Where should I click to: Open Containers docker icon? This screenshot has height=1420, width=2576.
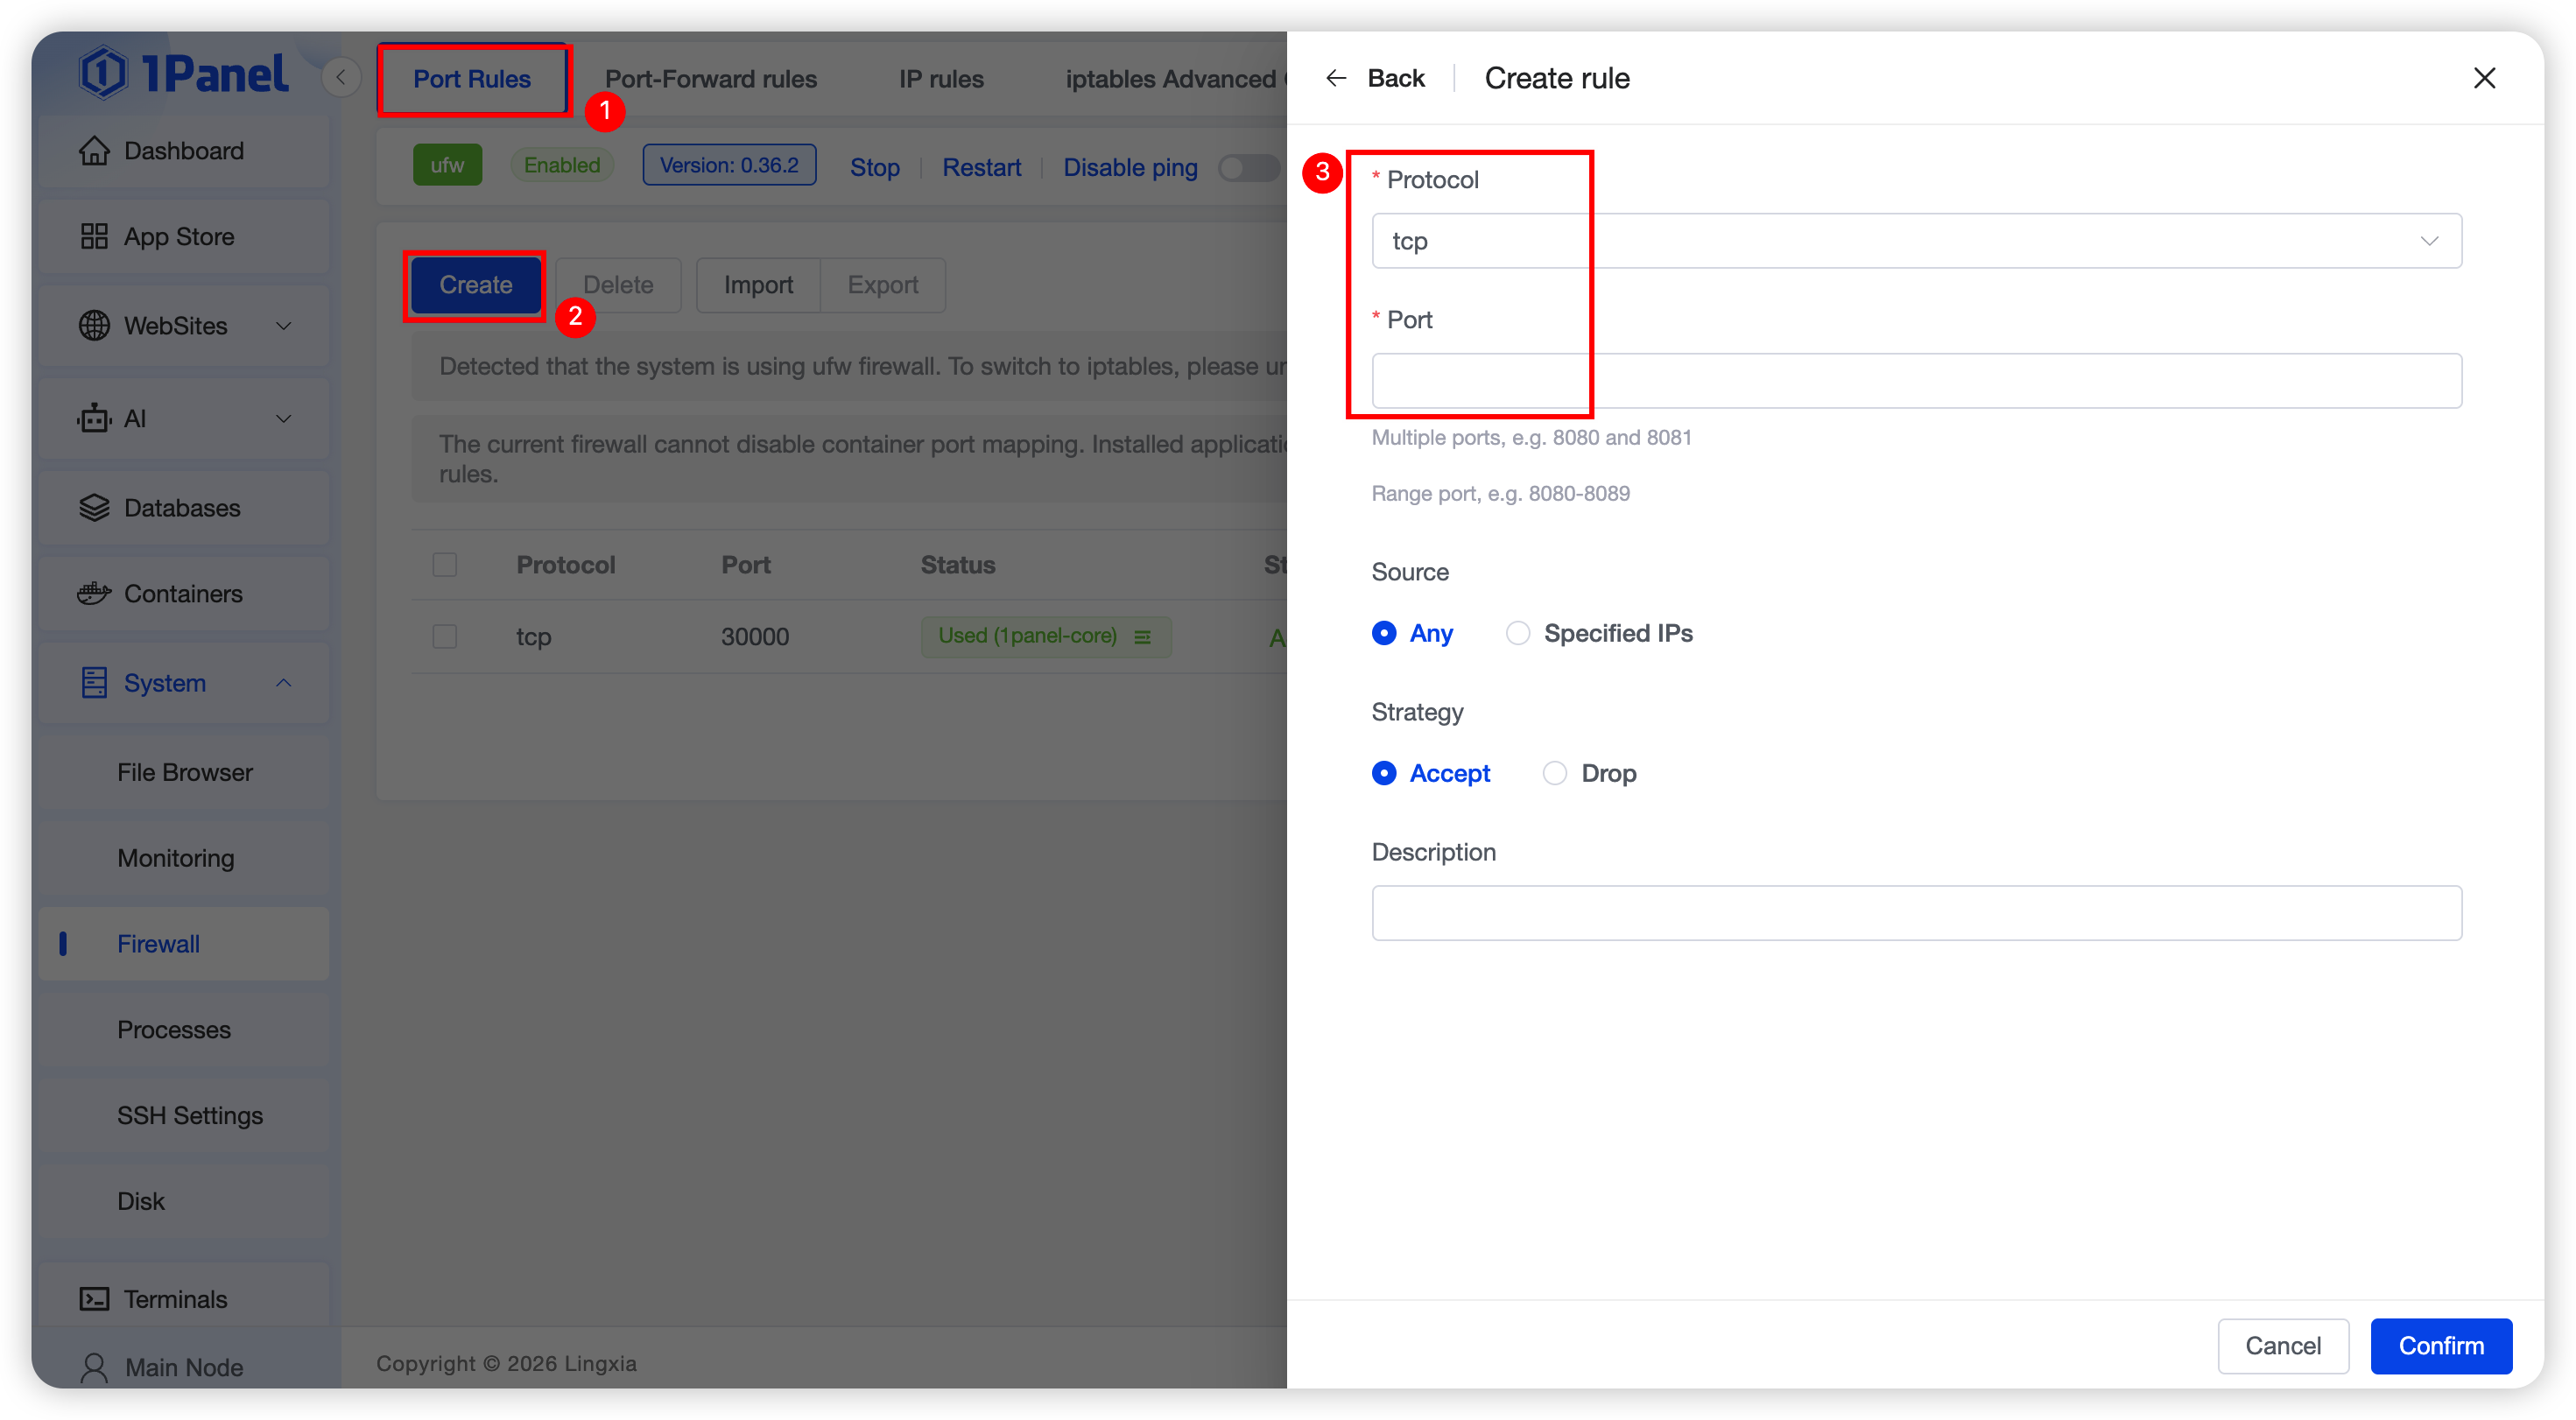94,594
